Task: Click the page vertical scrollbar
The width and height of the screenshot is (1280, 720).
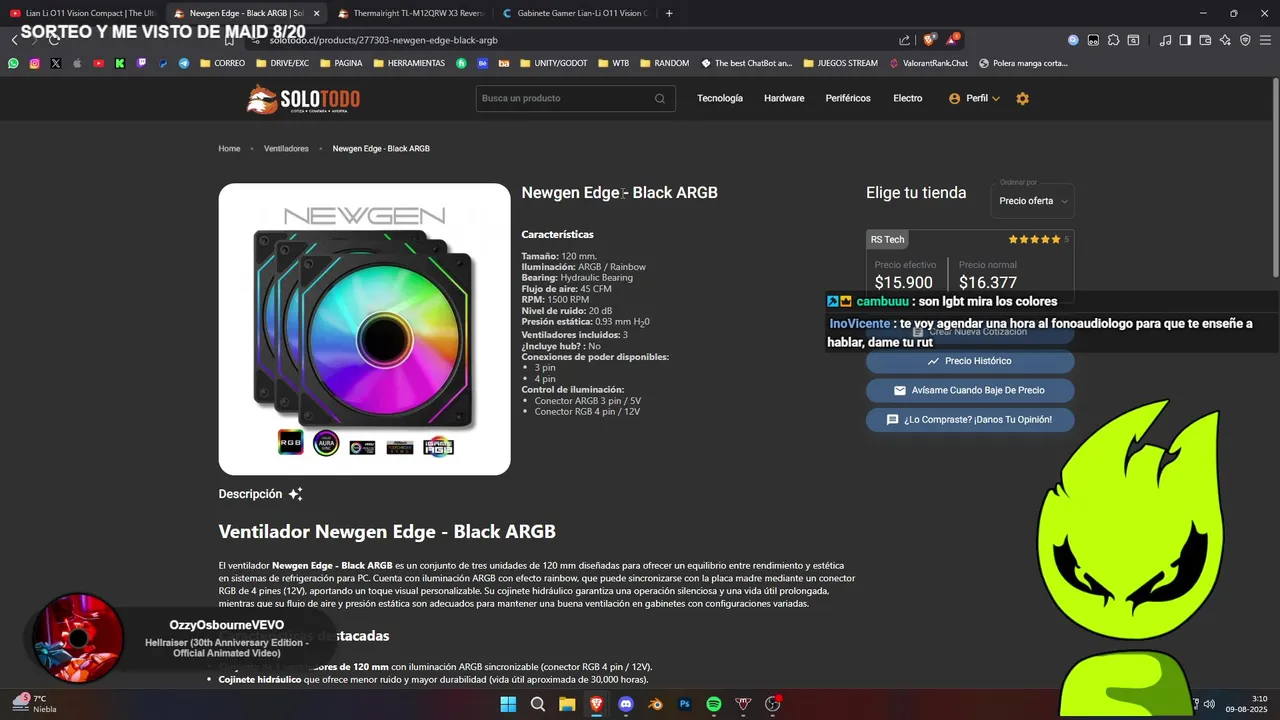Action: [1275, 180]
